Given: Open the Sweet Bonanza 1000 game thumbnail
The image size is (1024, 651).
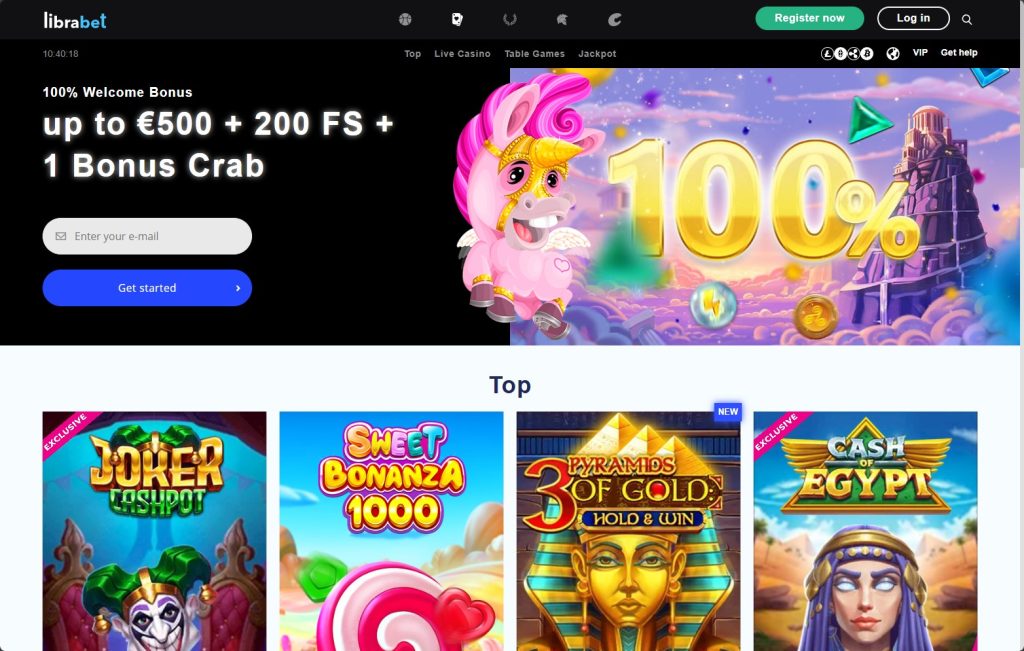Looking at the screenshot, I should point(391,531).
